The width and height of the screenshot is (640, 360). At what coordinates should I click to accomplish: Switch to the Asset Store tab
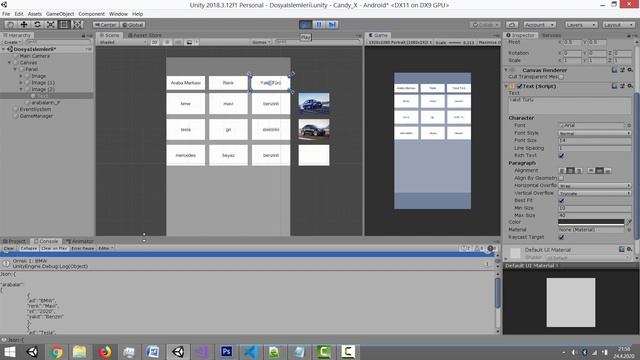(x=145, y=35)
